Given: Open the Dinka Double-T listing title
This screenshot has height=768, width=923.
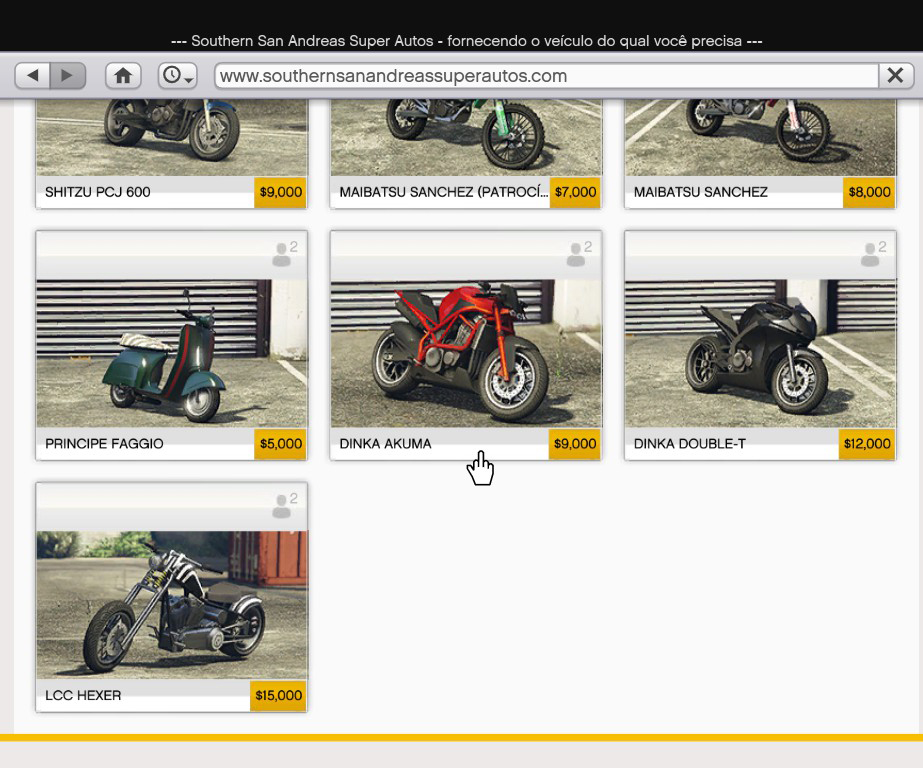Looking at the screenshot, I should click(x=689, y=444).
